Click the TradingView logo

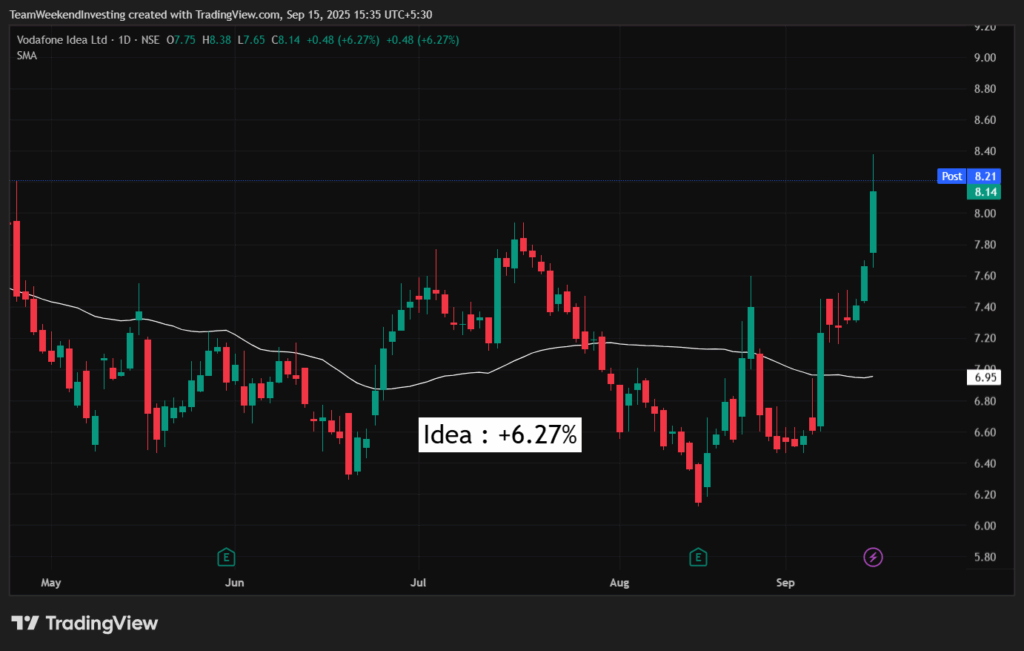pyautogui.click(x=84, y=623)
